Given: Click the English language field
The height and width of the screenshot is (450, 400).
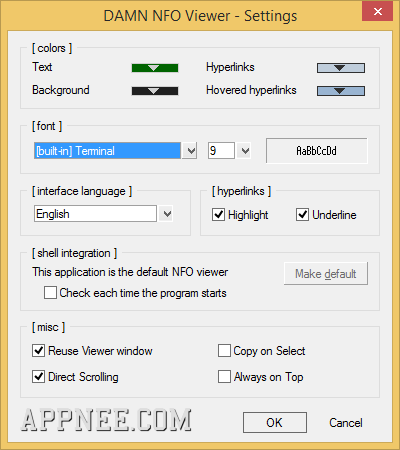Looking at the screenshot, I should [95, 214].
